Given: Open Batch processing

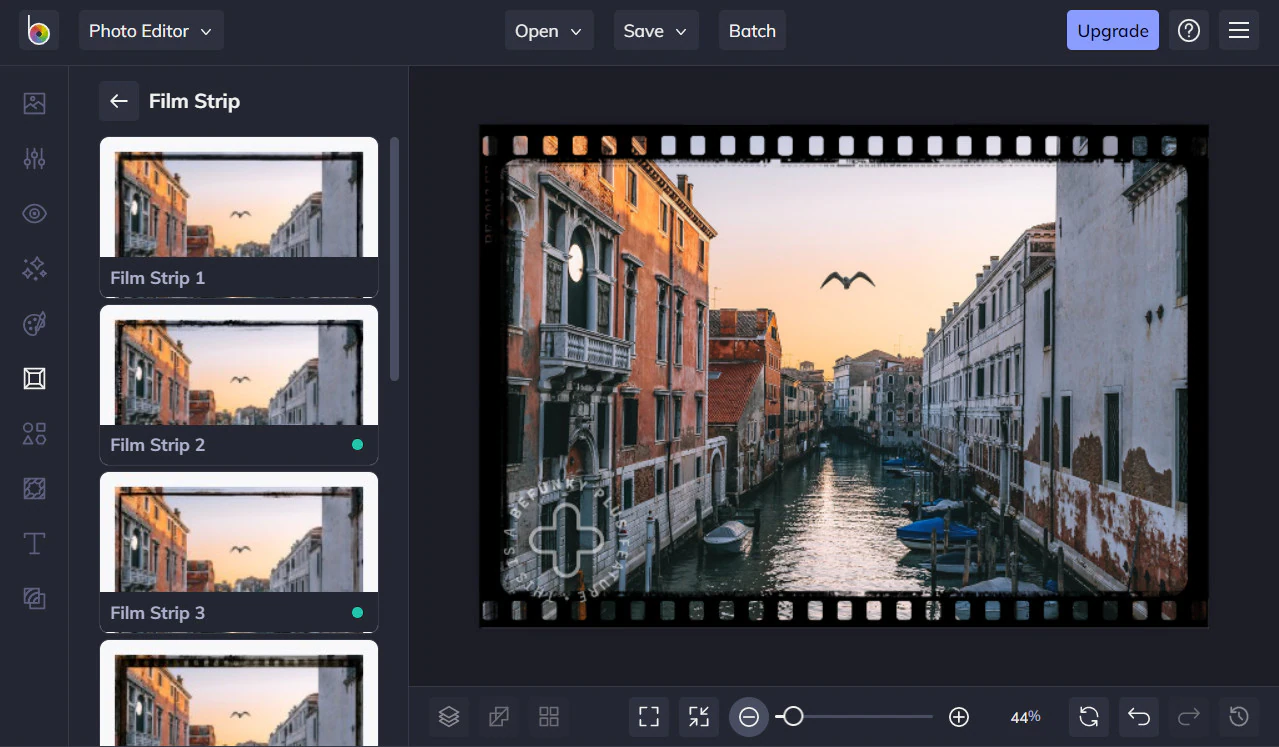Looking at the screenshot, I should click(752, 31).
